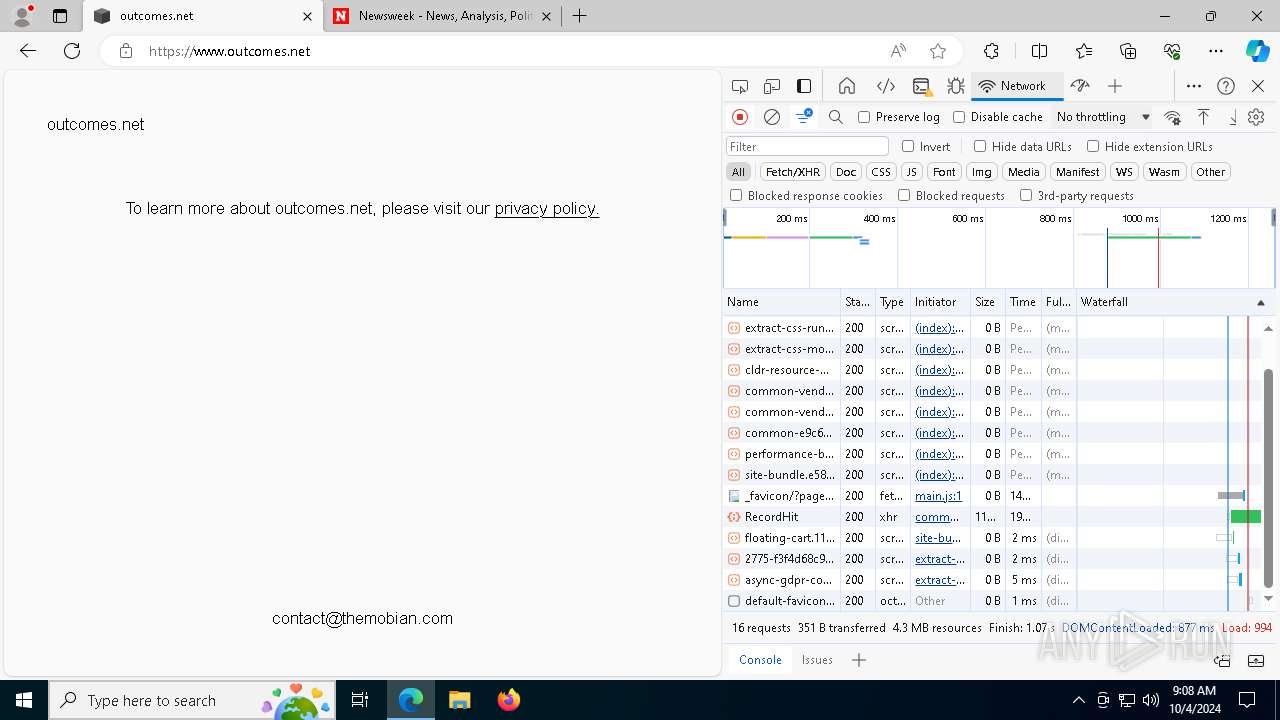The image size is (1280, 720).
Task: Open the Copilot sidebar icon
Action: [1257, 51]
